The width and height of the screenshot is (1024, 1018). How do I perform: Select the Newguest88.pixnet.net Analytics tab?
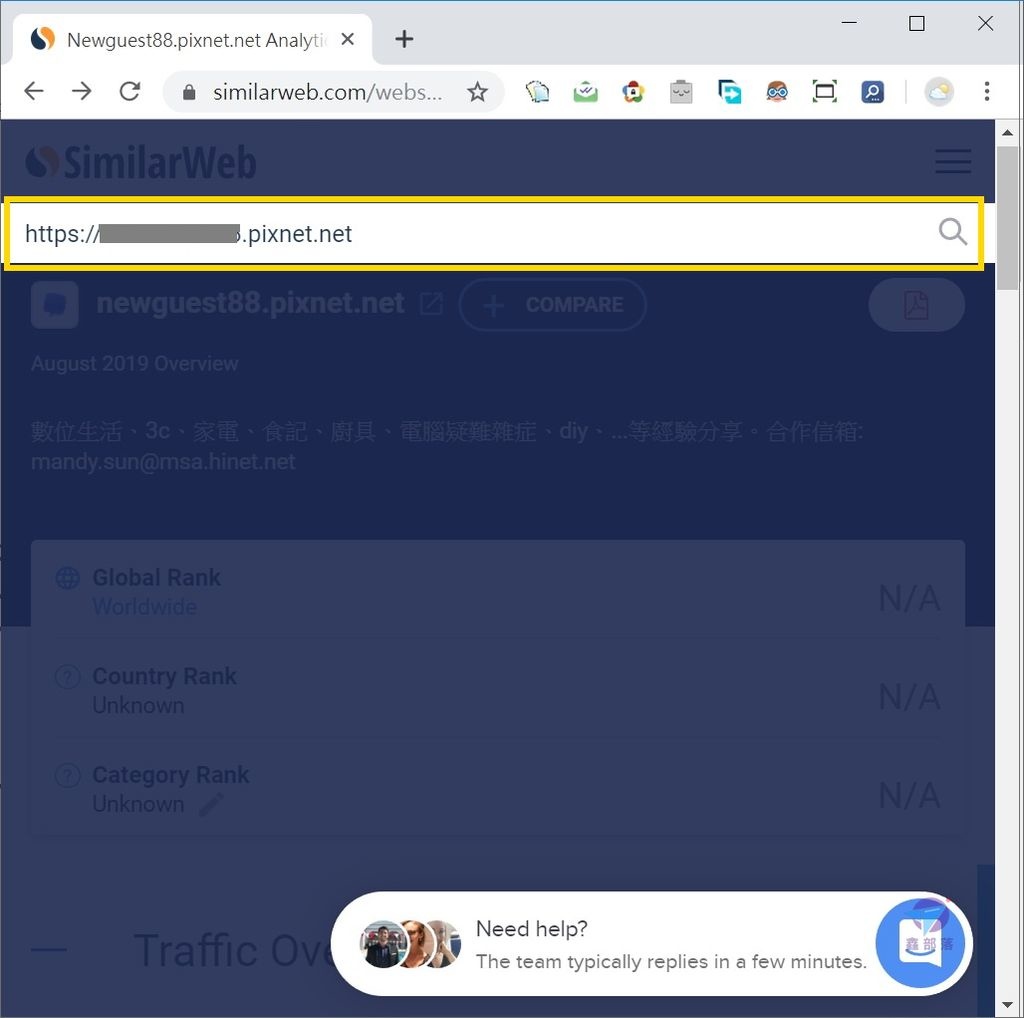click(193, 40)
